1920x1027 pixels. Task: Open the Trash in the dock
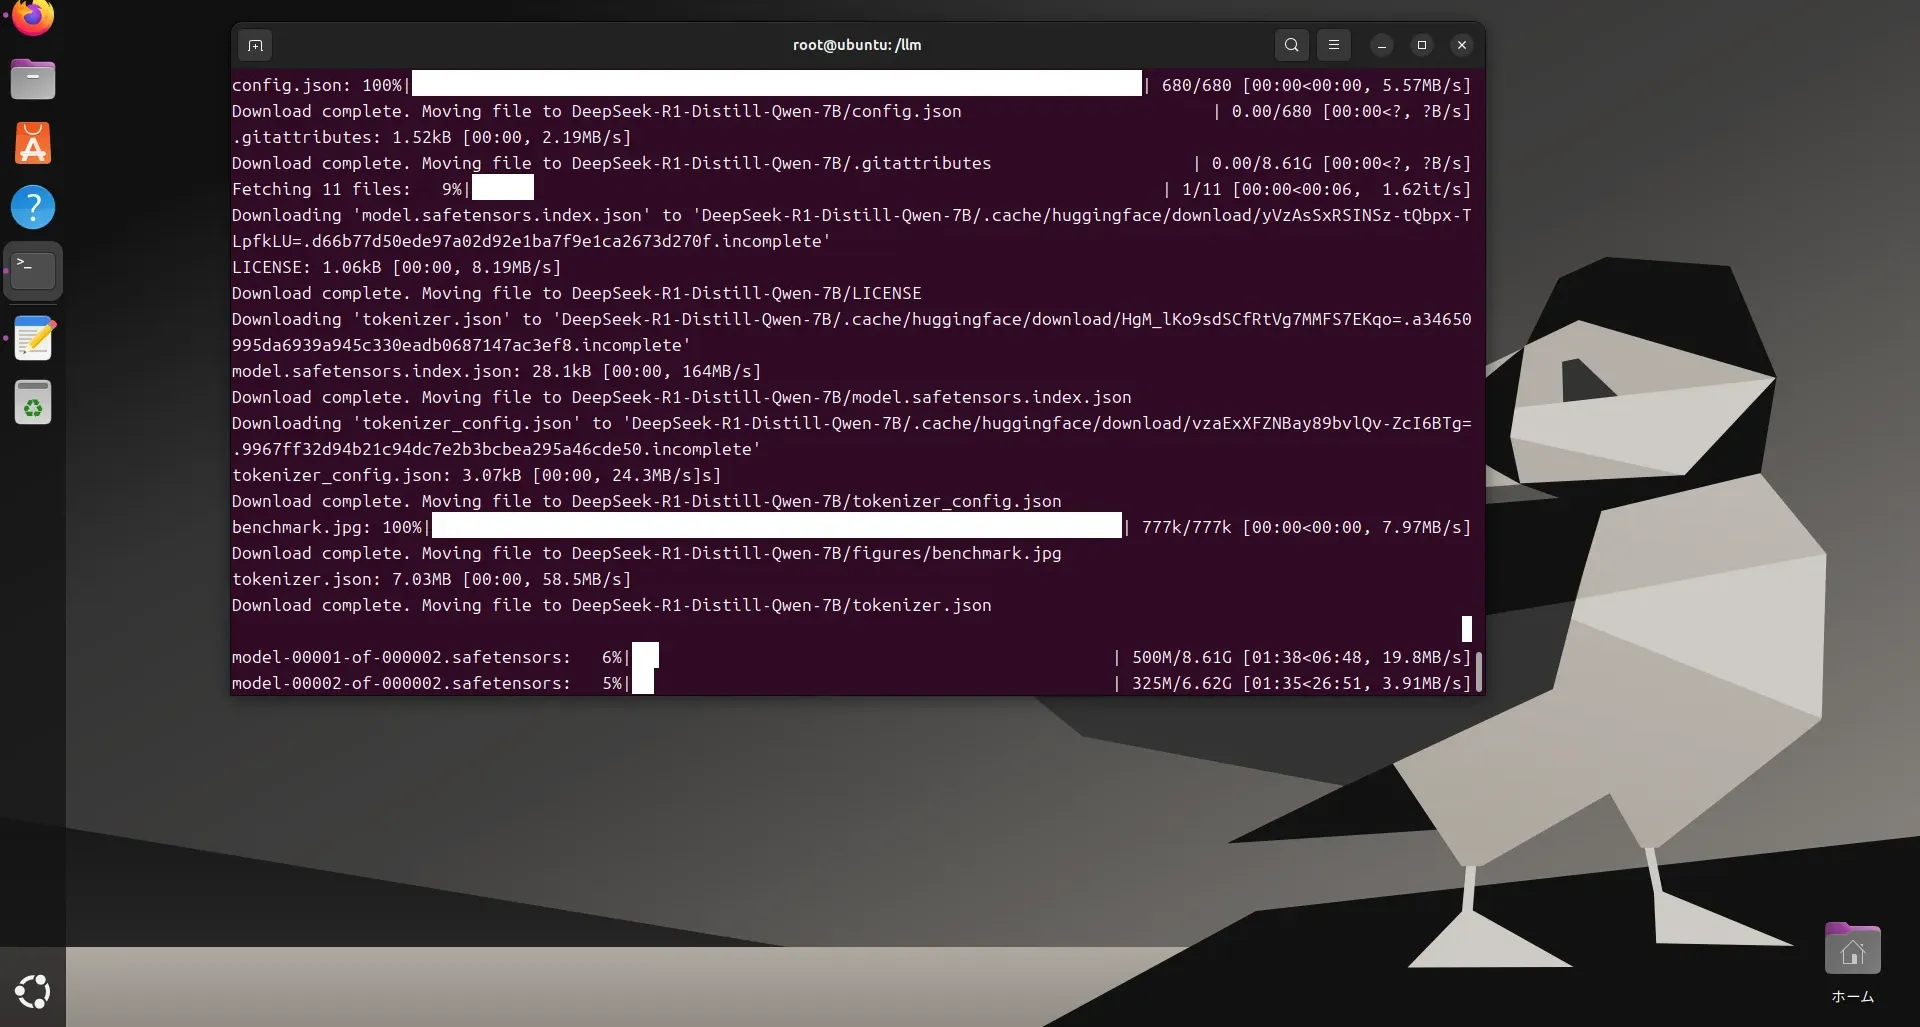coord(33,403)
